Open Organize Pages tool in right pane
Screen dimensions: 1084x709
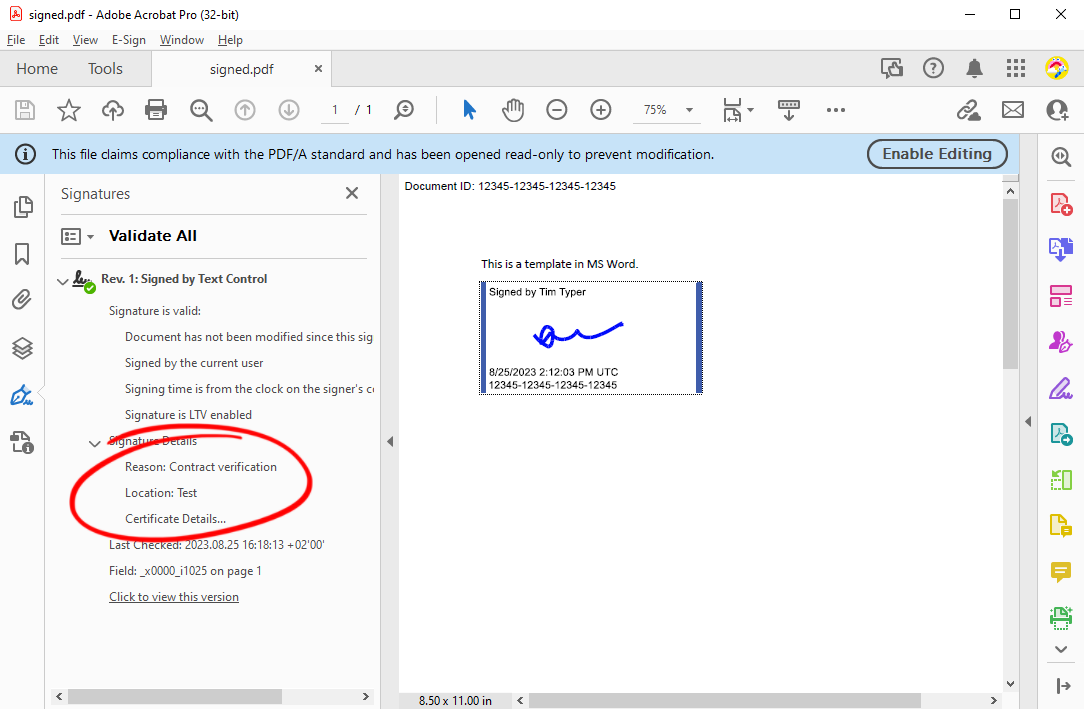pos(1061,296)
